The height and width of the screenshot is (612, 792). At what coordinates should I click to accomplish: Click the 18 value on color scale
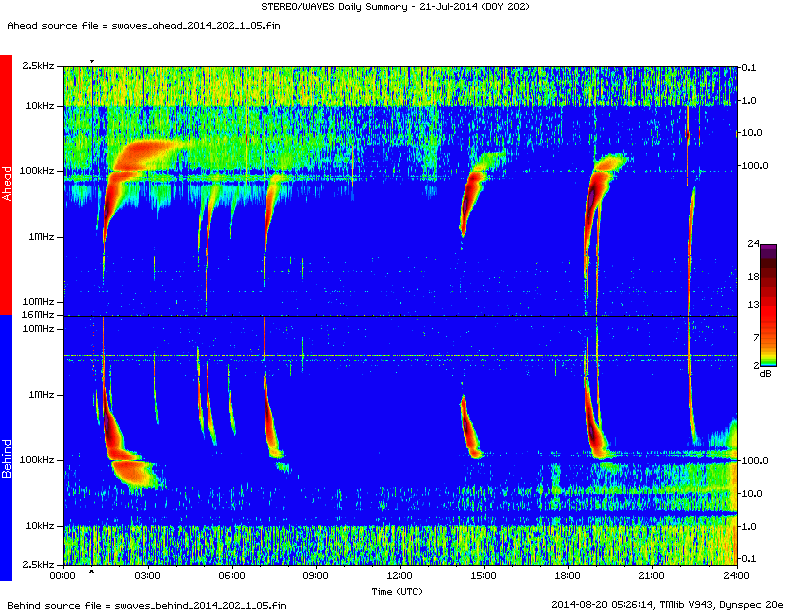[x=753, y=277]
